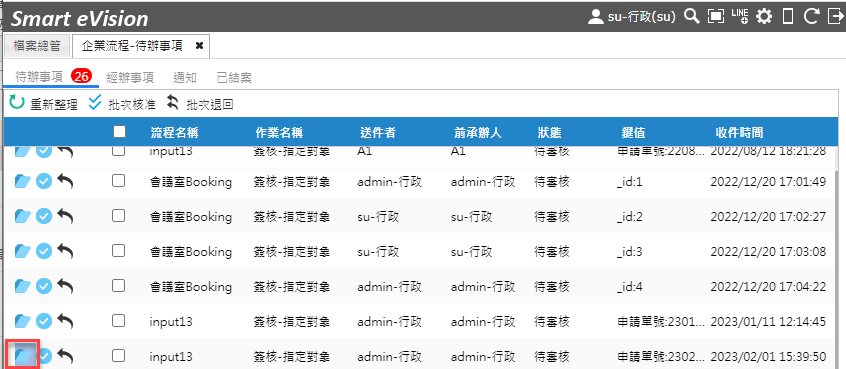Click the su-行政(su) username text
The height and width of the screenshot is (369, 846).
[642, 17]
